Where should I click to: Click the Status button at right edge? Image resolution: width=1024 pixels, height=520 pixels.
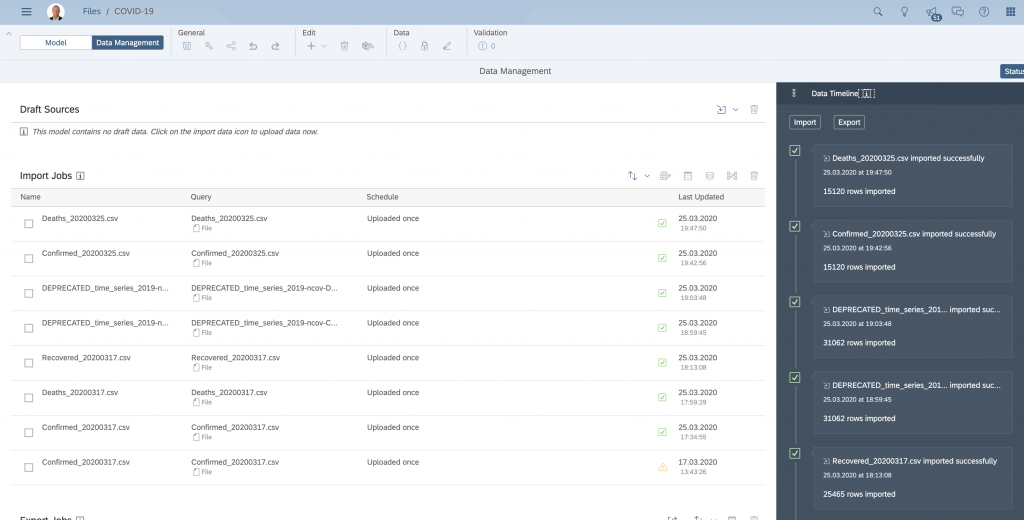[x=1012, y=71]
